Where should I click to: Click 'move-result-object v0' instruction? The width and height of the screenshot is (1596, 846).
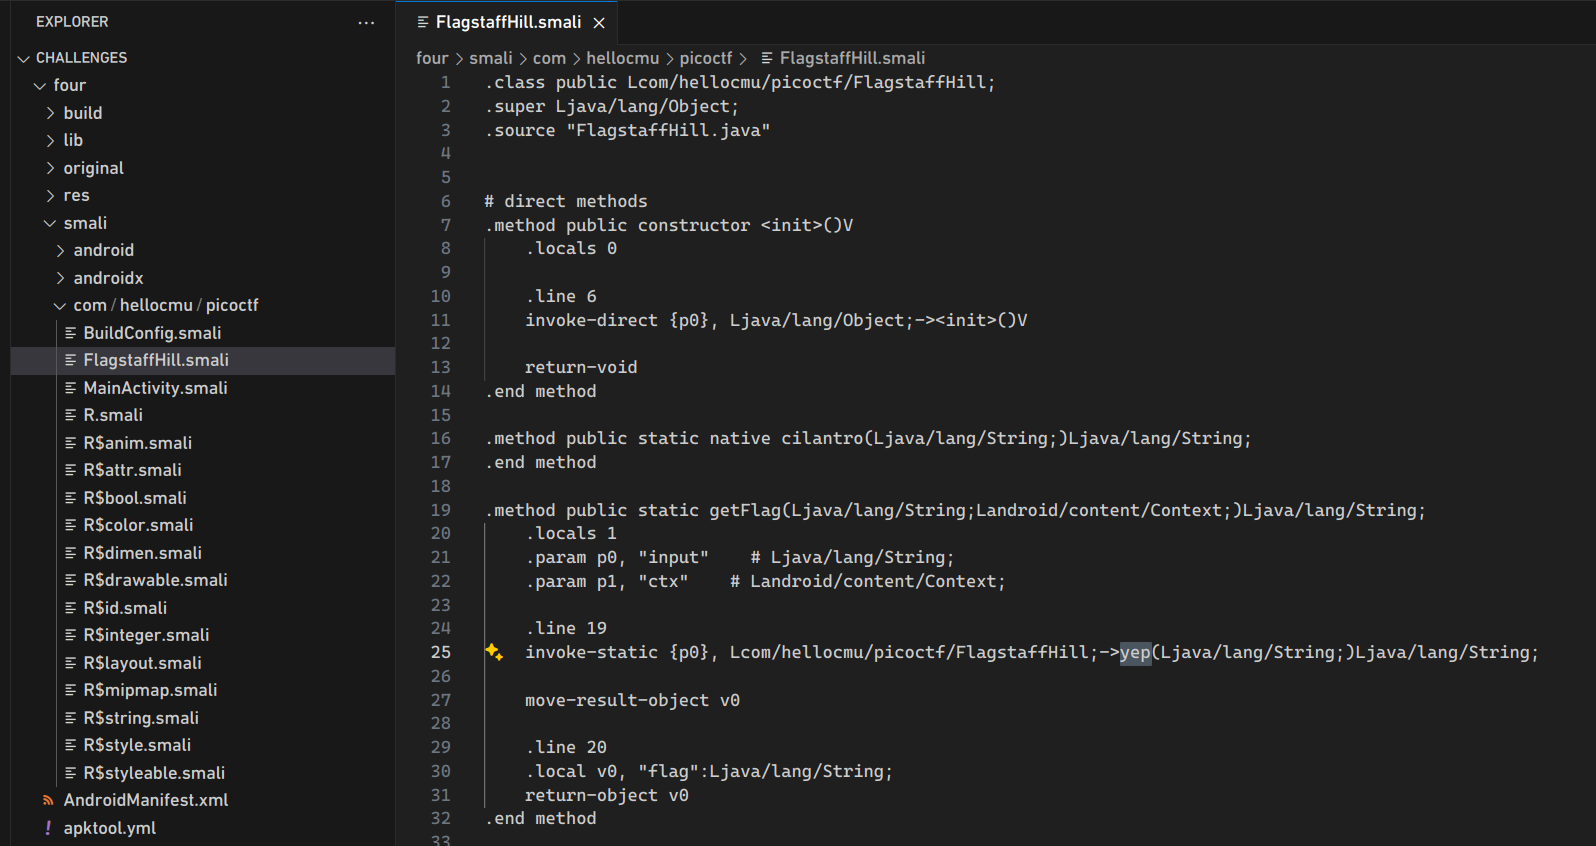click(633, 700)
